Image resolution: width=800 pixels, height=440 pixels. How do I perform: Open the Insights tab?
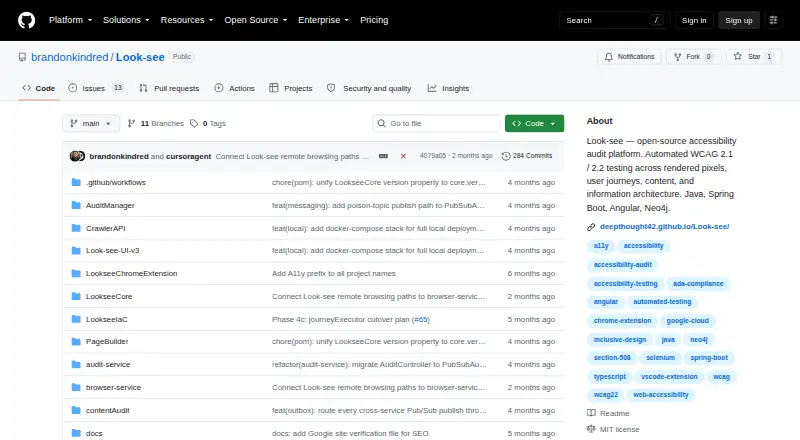click(x=448, y=88)
